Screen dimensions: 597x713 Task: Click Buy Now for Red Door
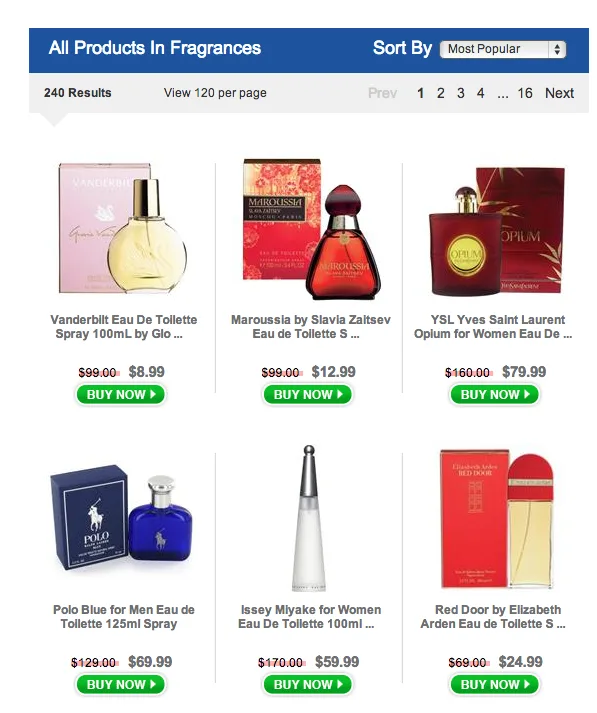coord(495,684)
